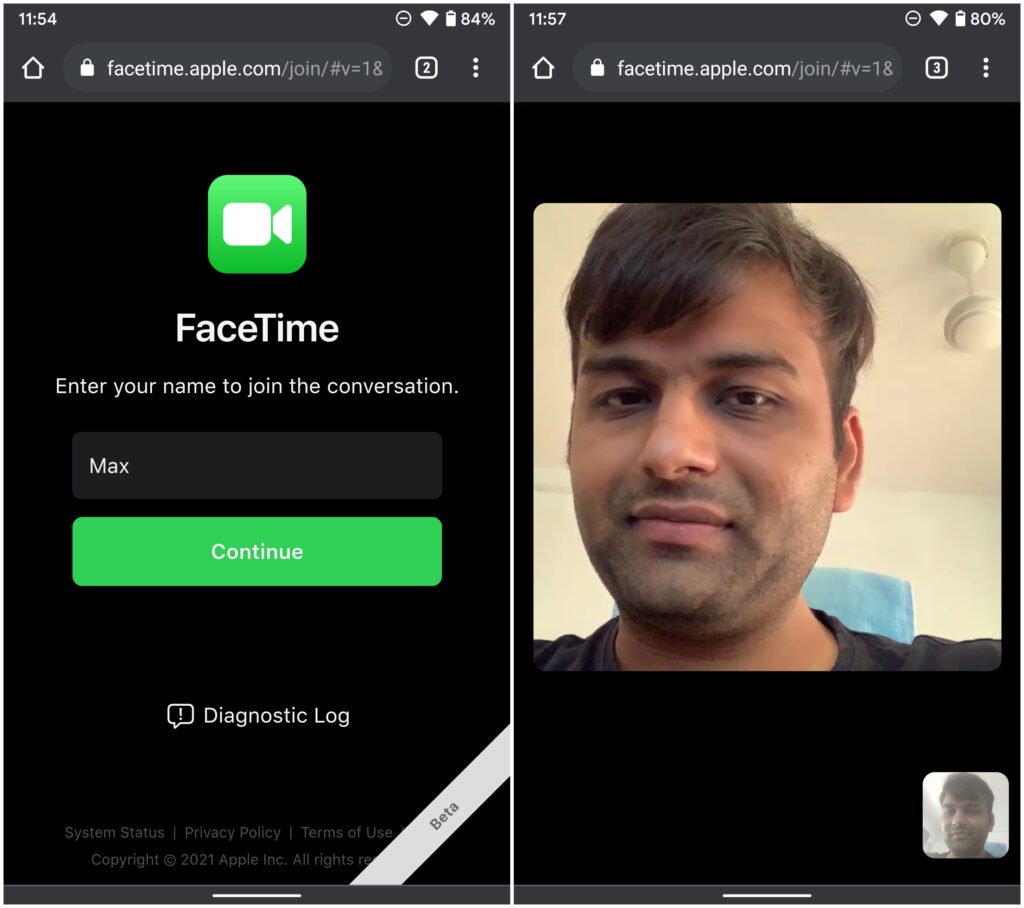This screenshot has height=908, width=1024.
Task: Open the Diagnostic Log text link
Action: pos(276,716)
